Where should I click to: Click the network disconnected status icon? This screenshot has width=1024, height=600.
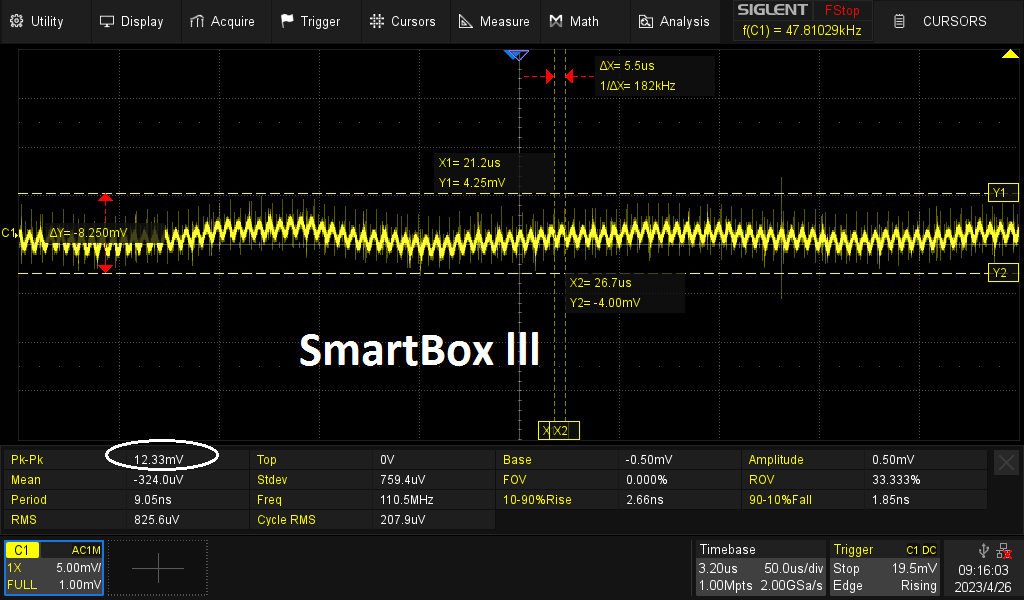coord(1004,551)
